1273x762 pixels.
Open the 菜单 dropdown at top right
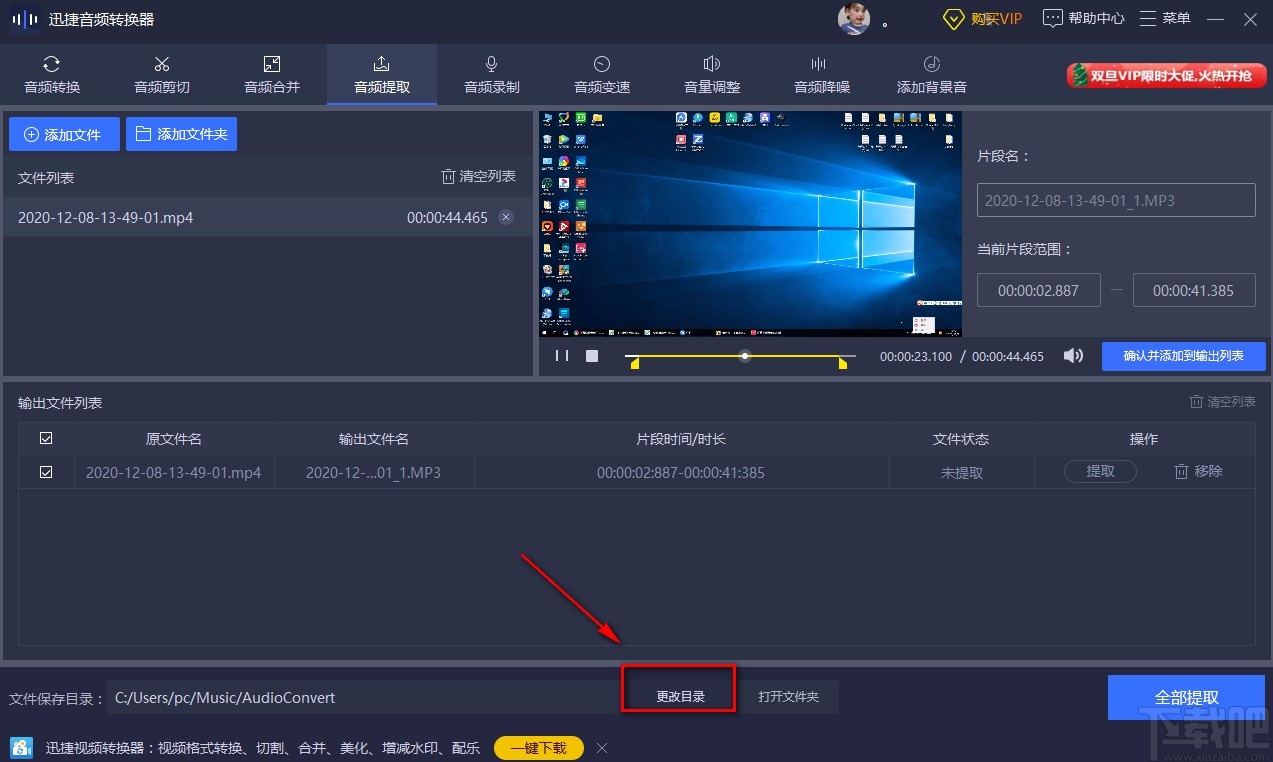click(1164, 18)
